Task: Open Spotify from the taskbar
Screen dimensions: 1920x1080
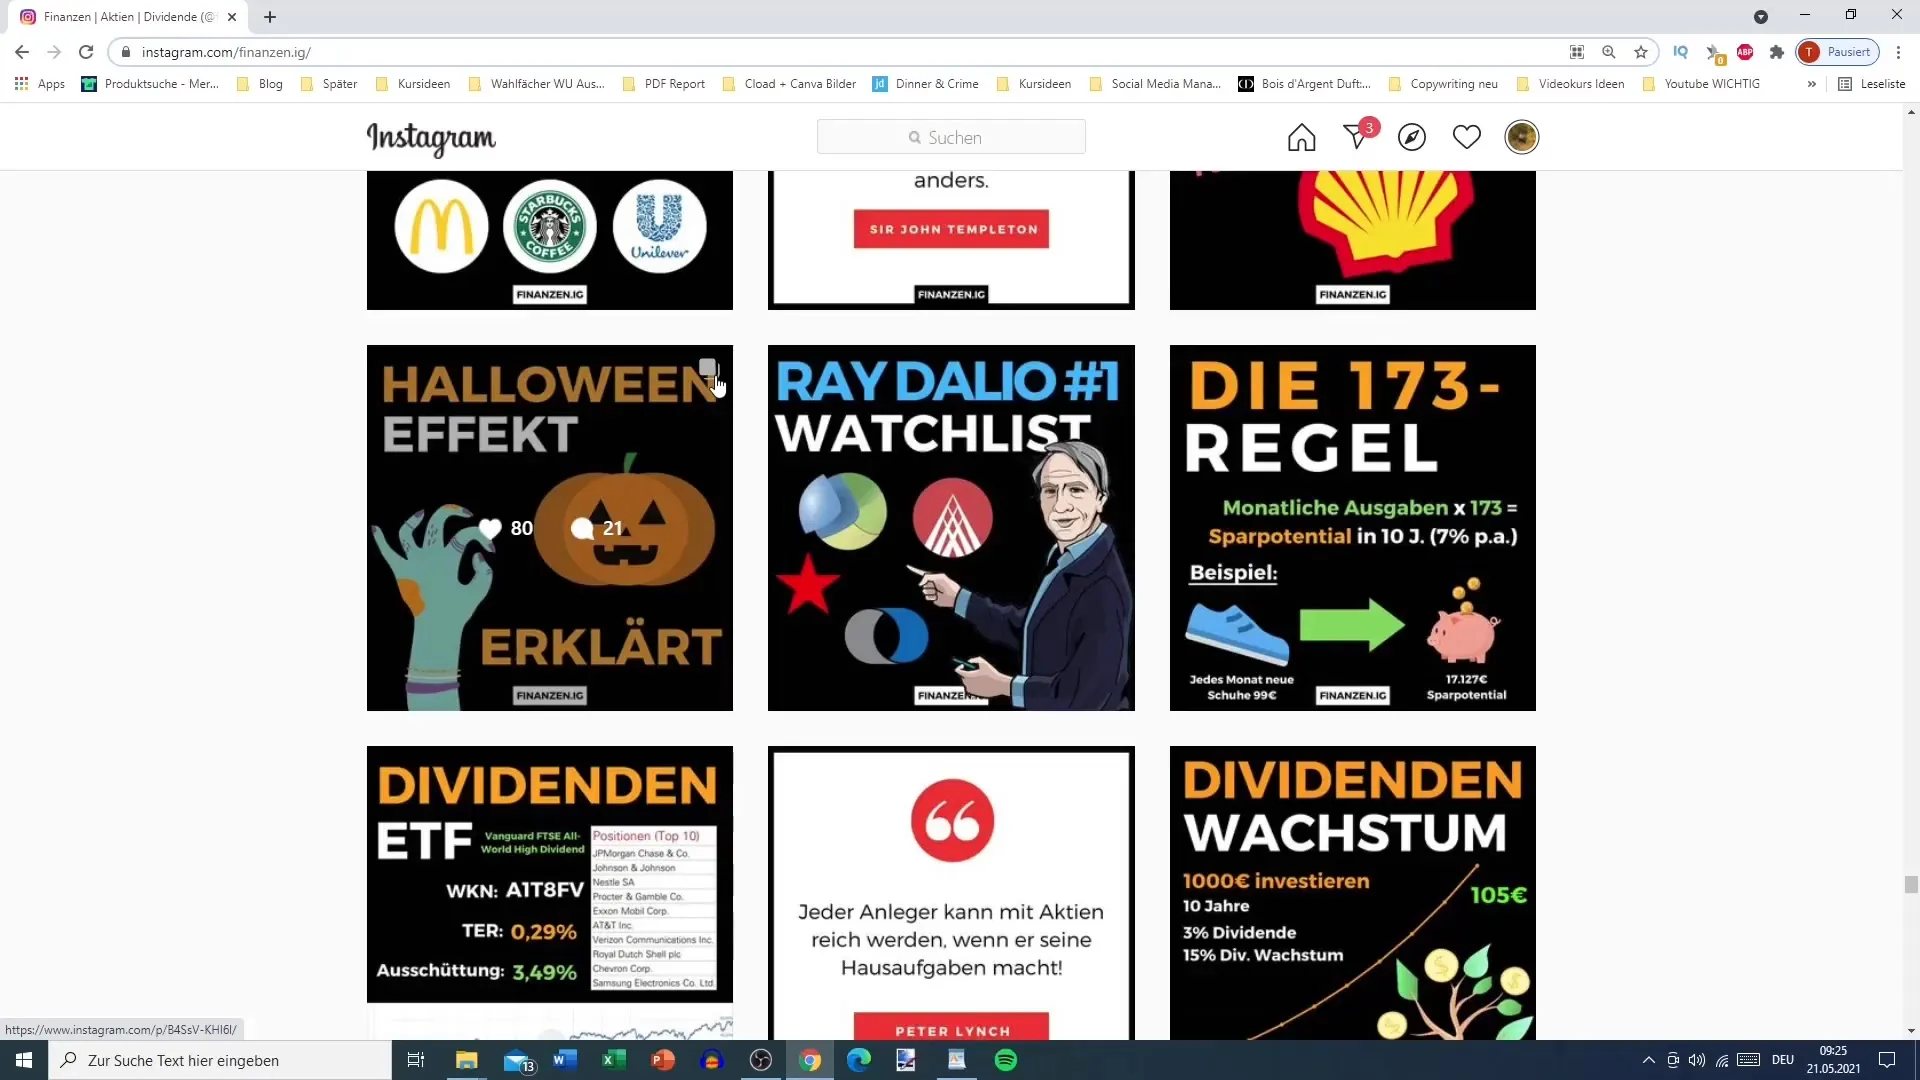Action: (x=1006, y=1060)
